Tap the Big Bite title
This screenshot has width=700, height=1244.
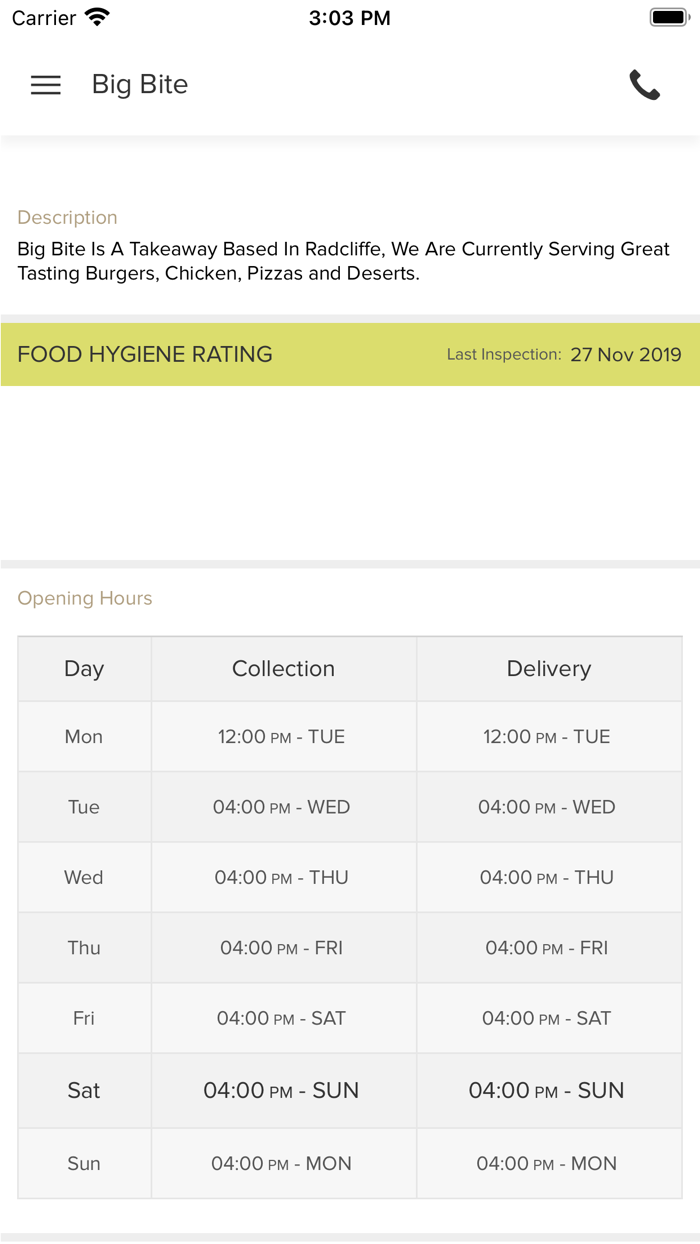coord(140,85)
